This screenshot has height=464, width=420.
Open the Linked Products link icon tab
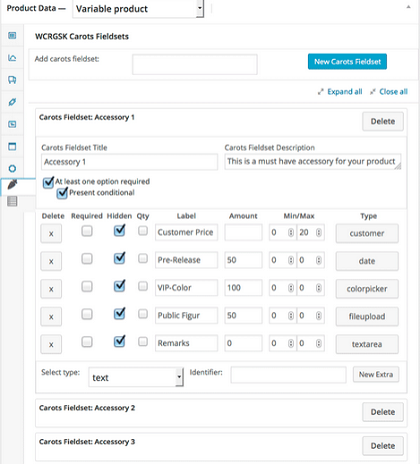[12, 102]
